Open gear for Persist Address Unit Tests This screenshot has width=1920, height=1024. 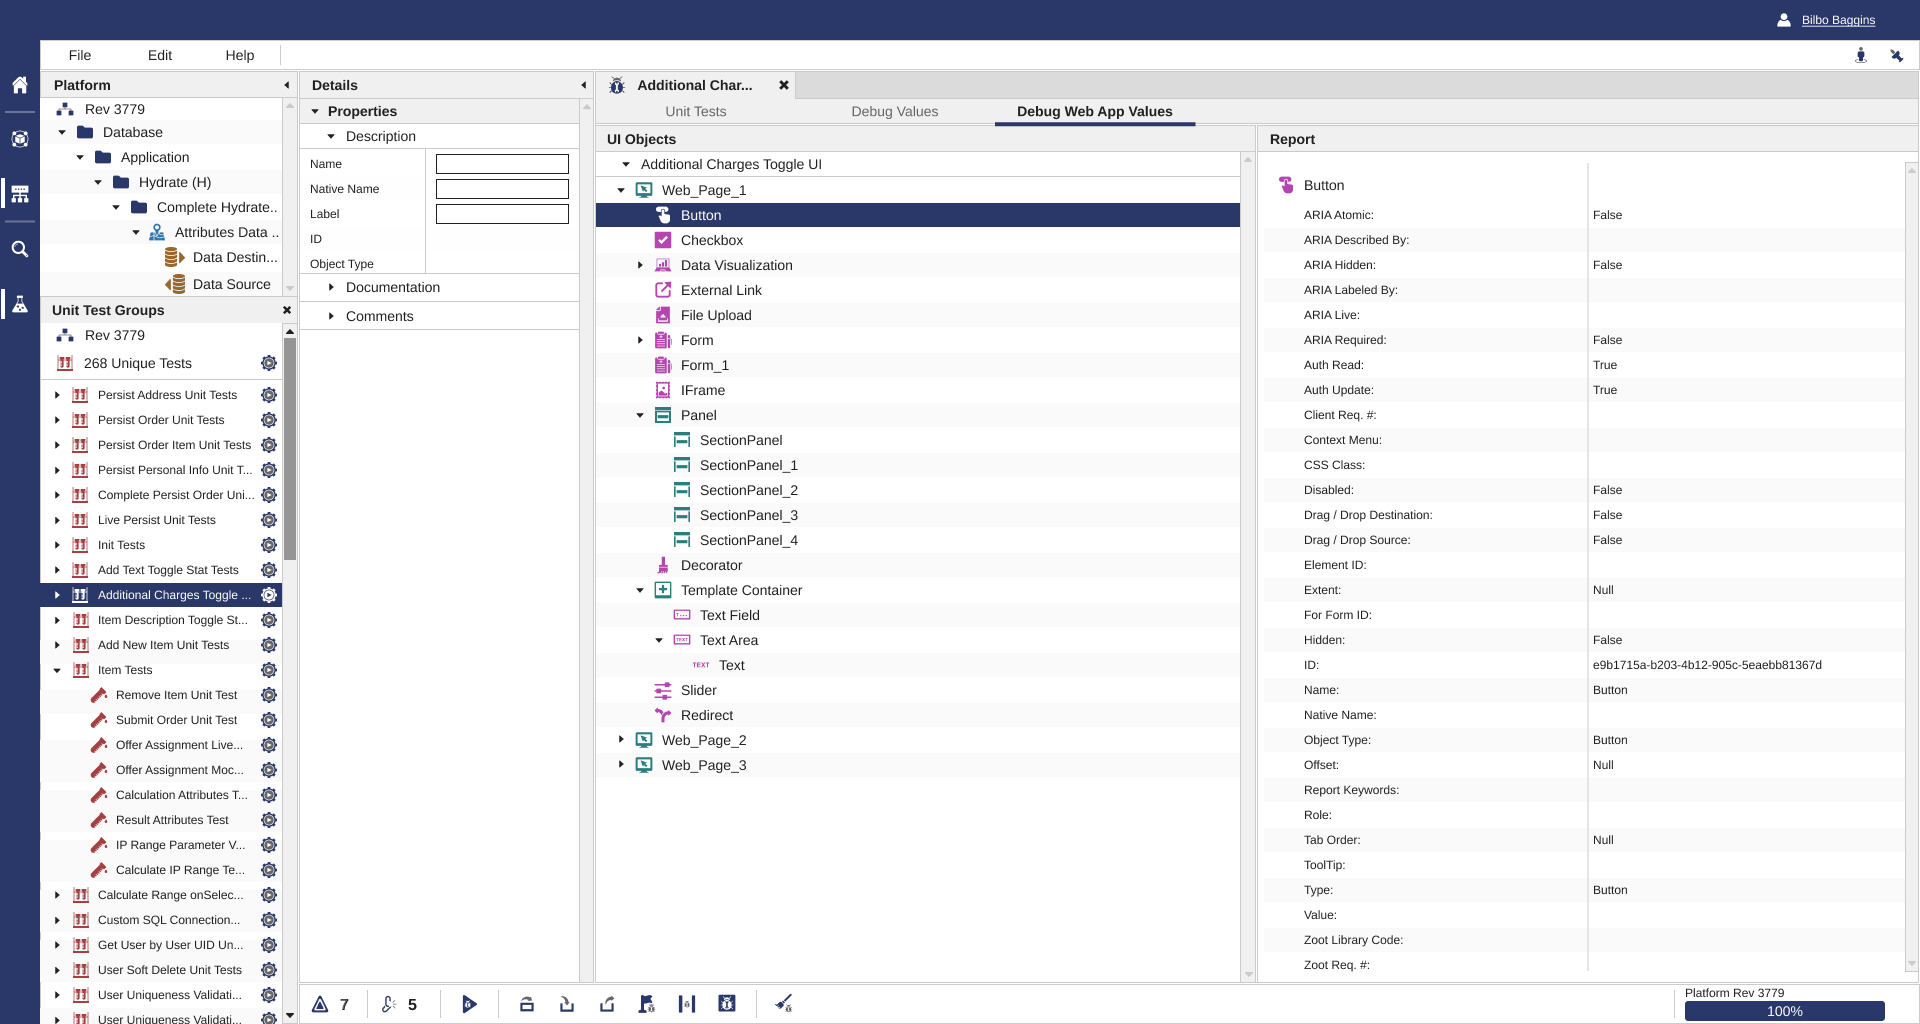[x=269, y=395]
